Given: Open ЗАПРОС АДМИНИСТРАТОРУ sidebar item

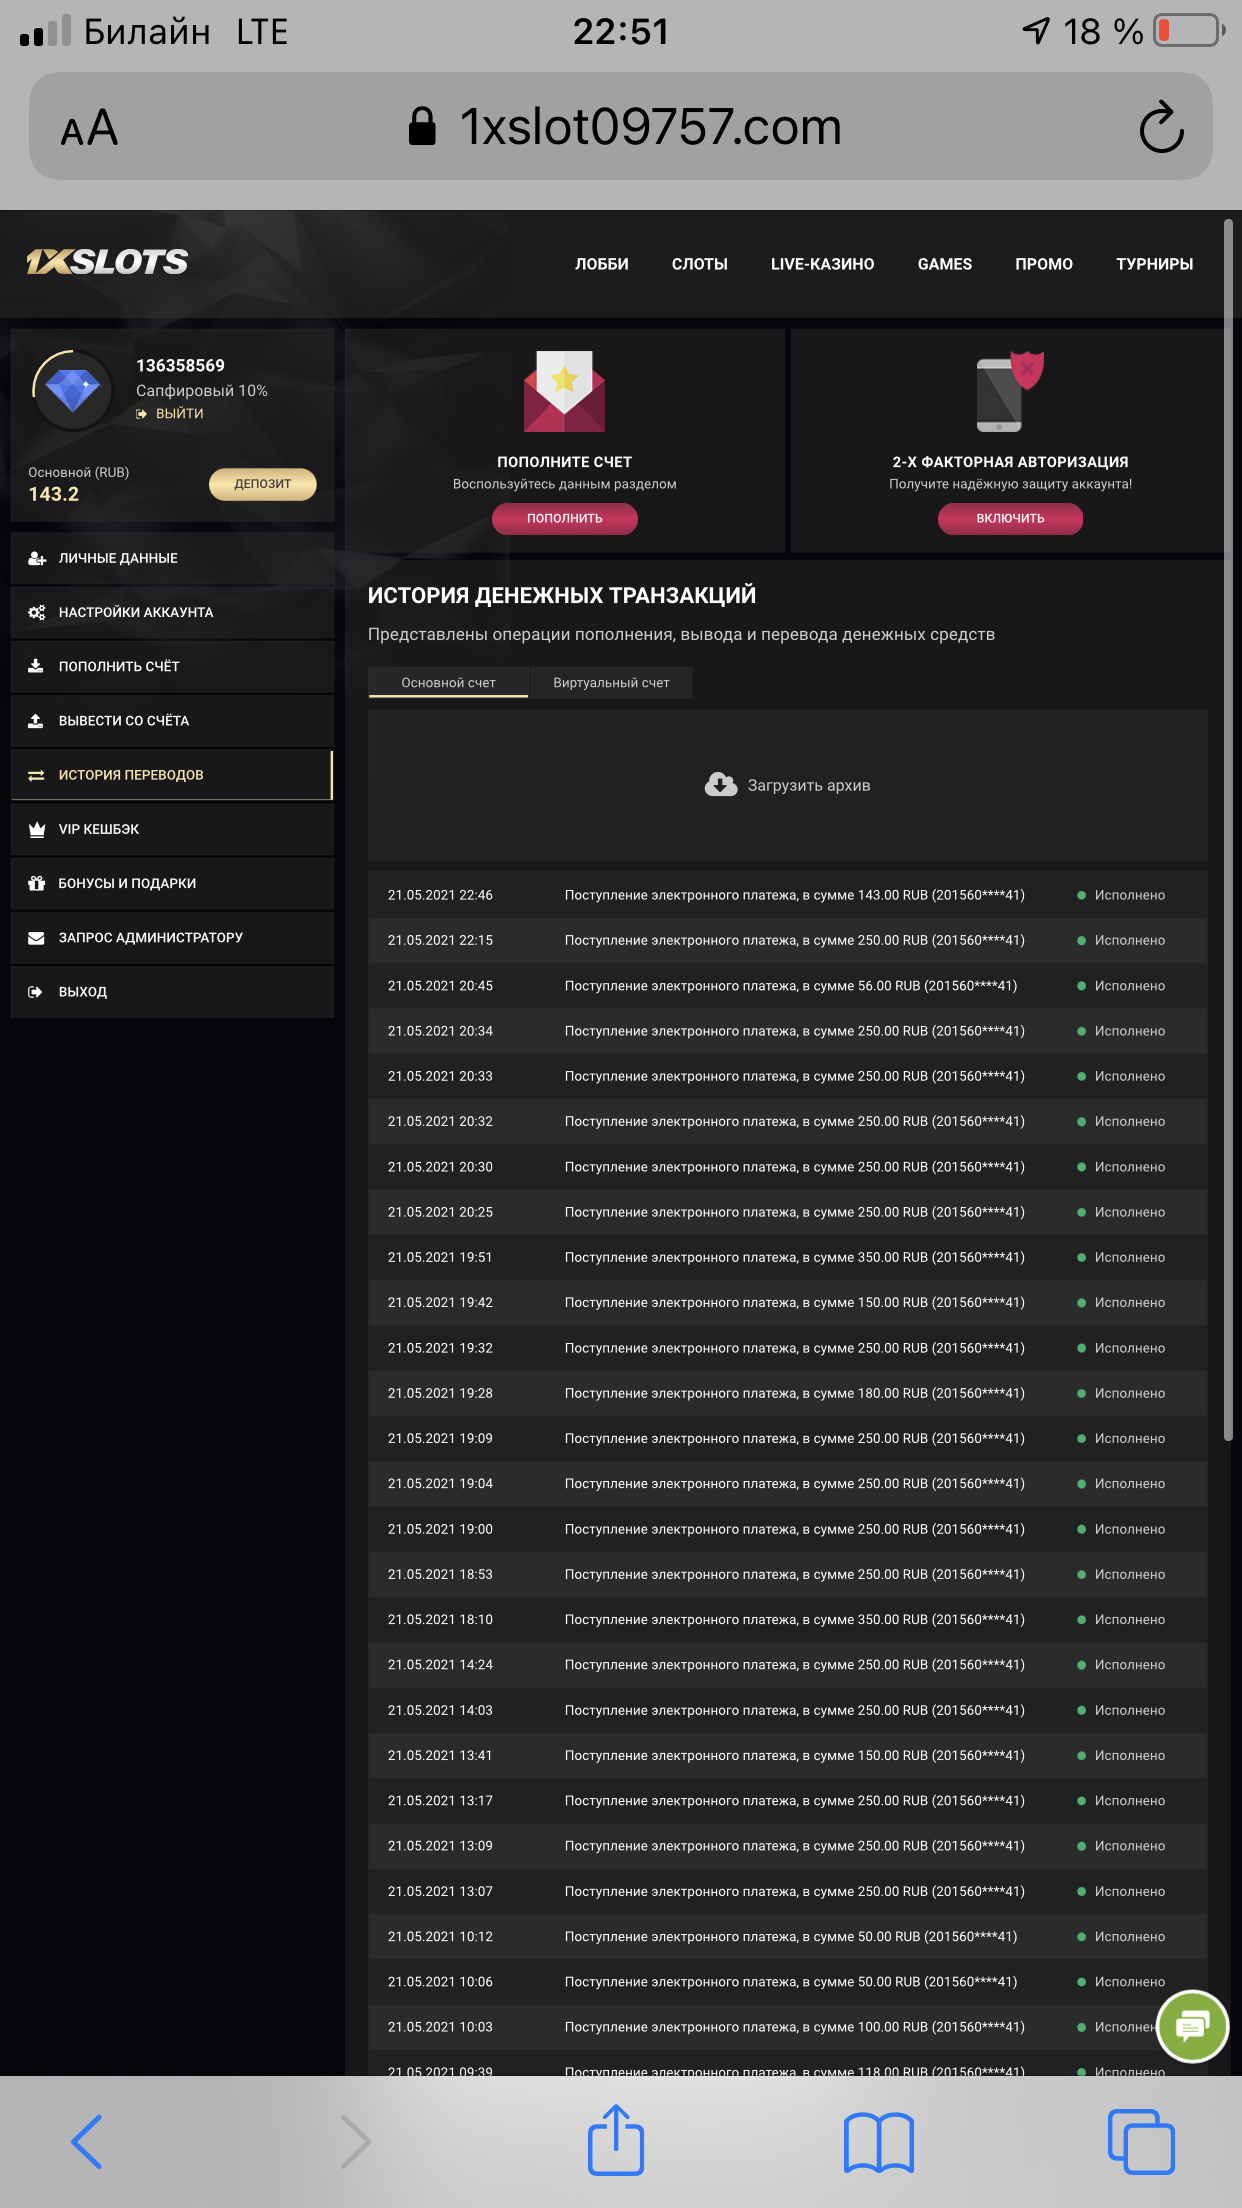Looking at the screenshot, I should click(172, 937).
